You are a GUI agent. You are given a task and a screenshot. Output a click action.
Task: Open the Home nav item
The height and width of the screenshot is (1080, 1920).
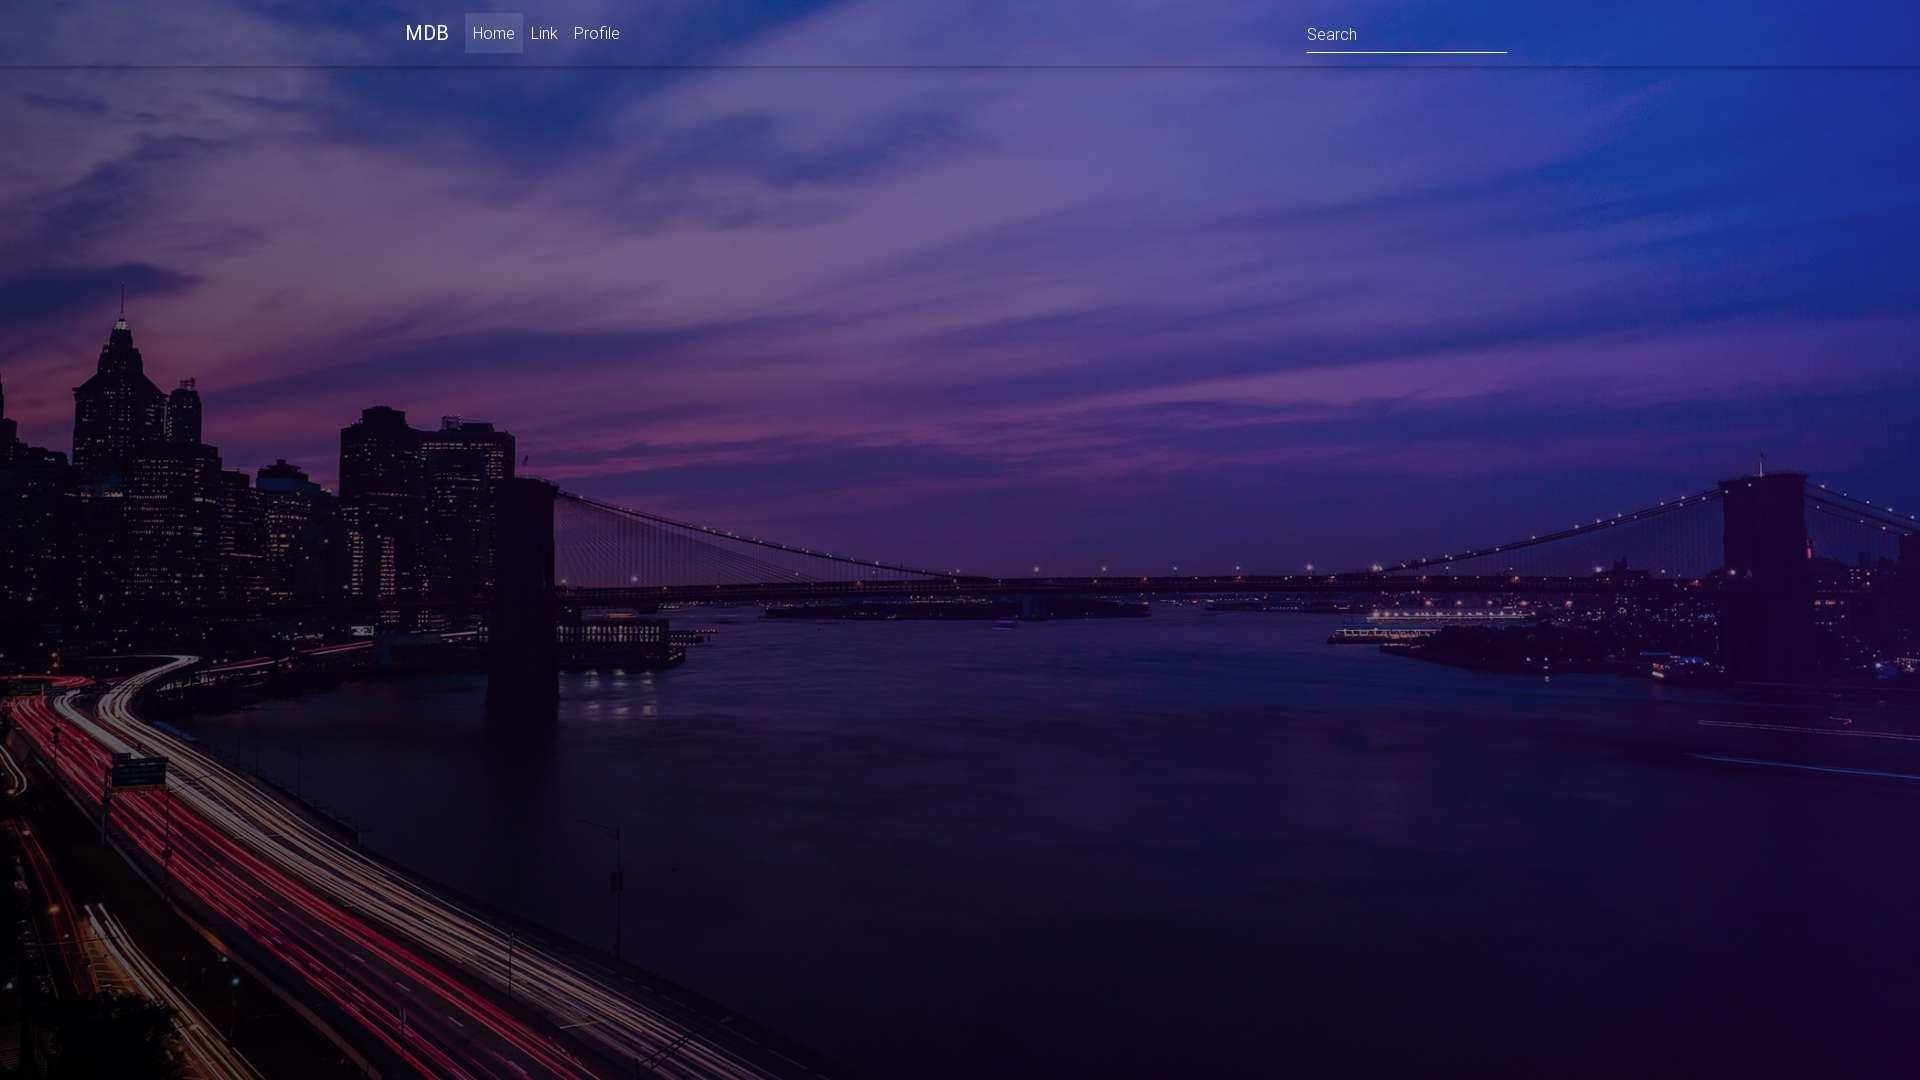493,33
